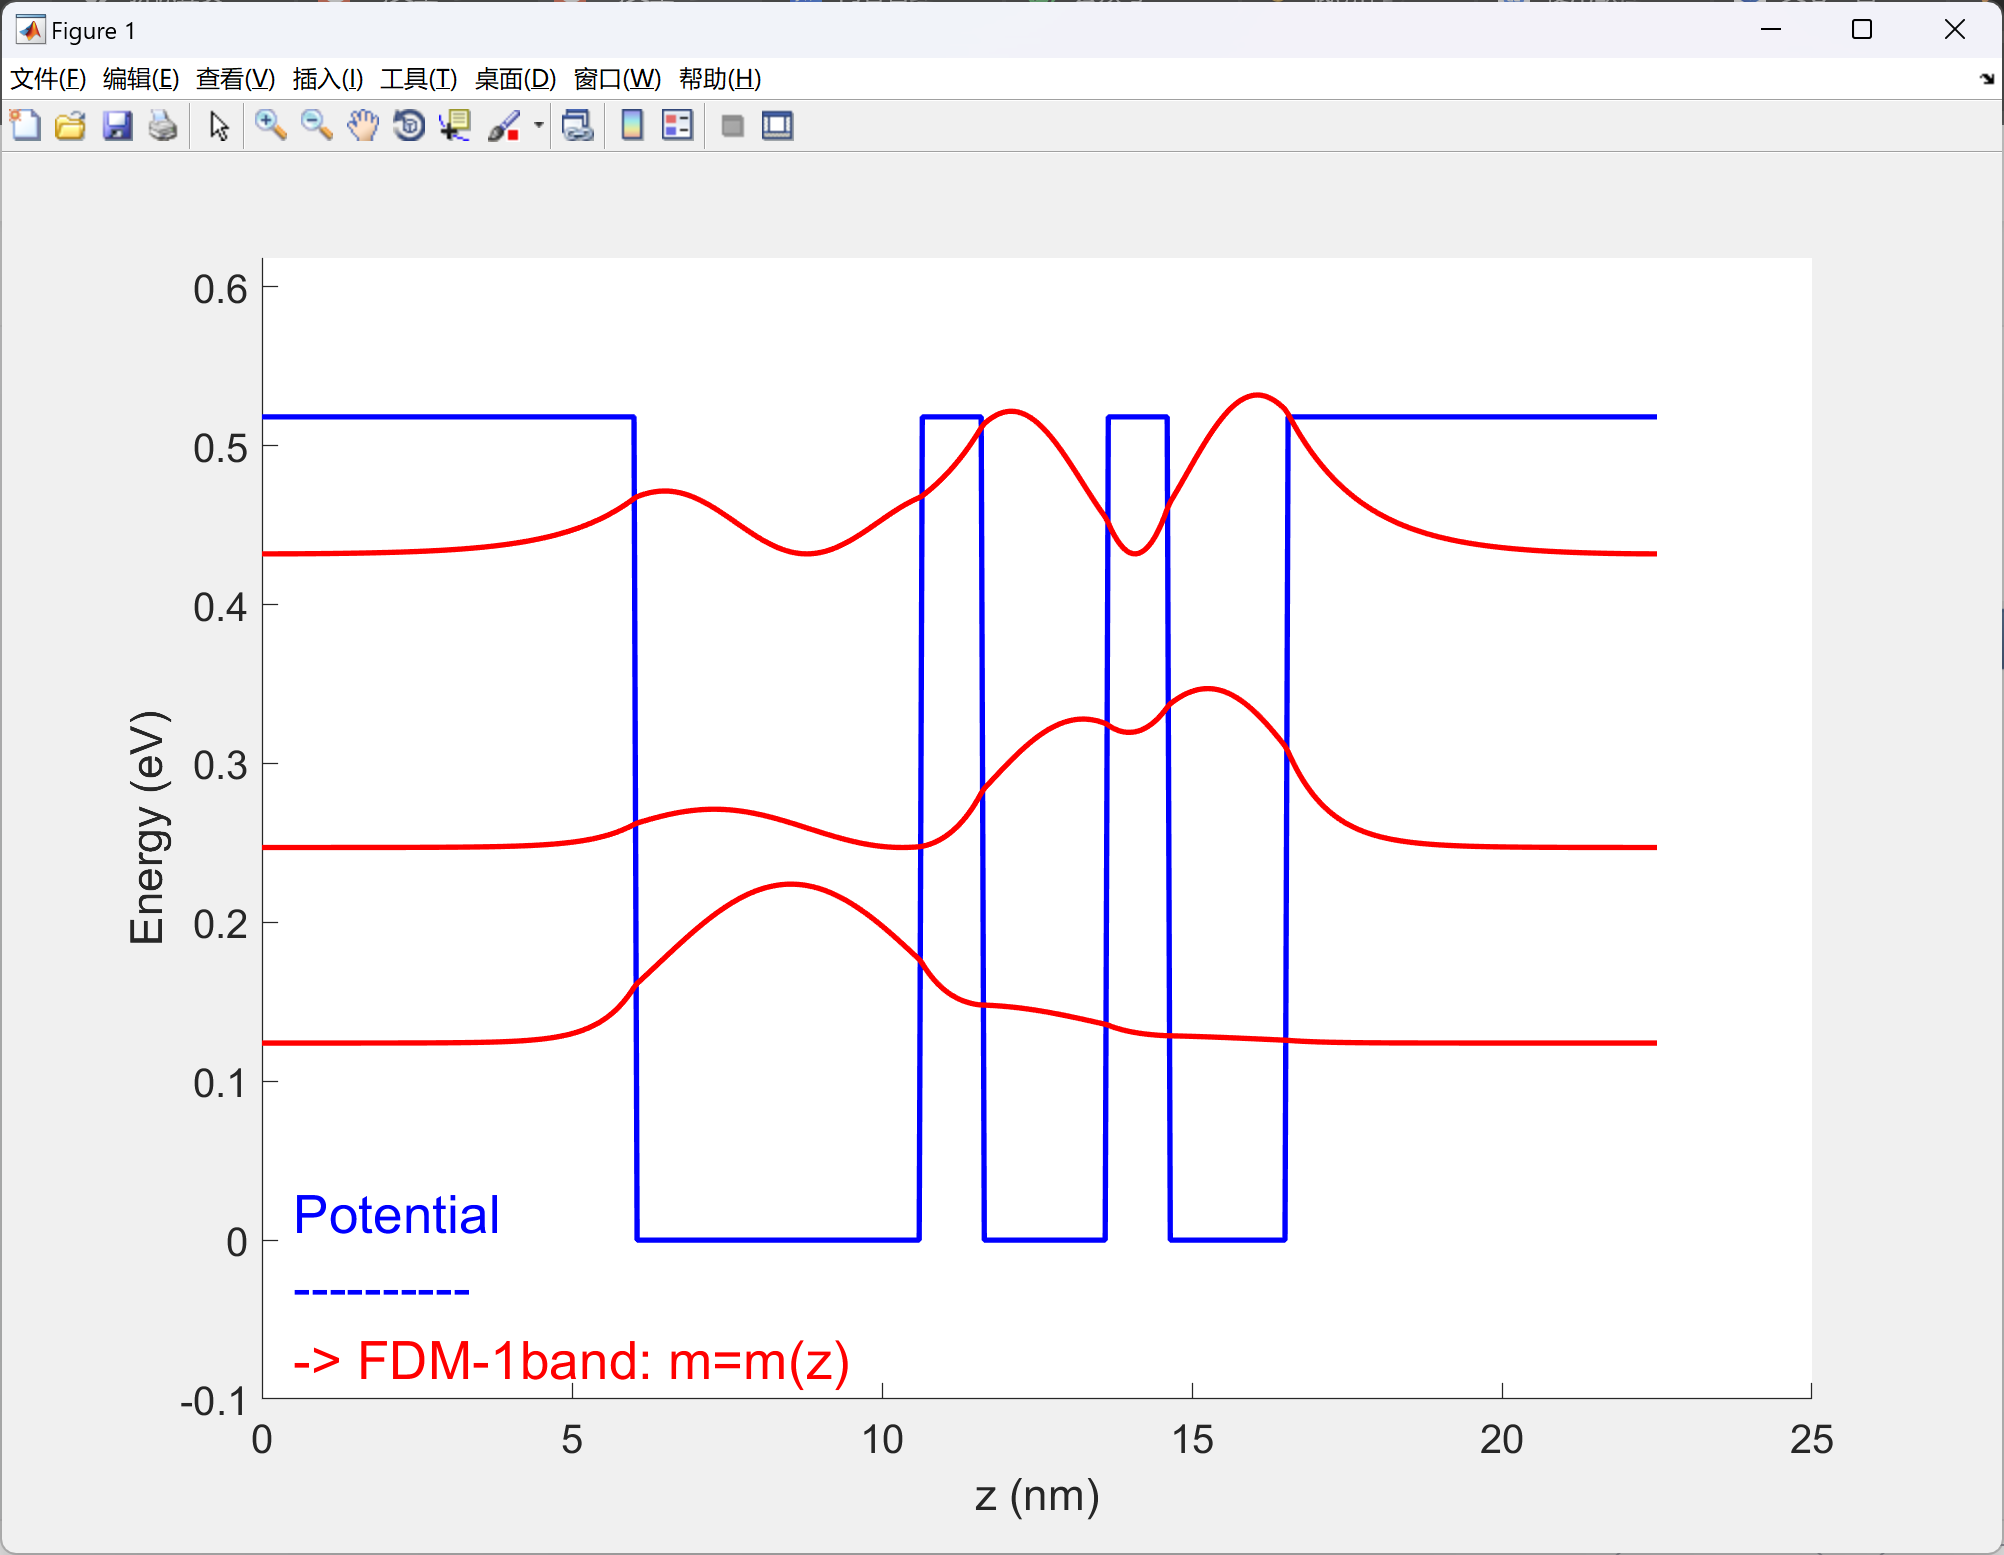Click the New Figure icon

(25, 126)
